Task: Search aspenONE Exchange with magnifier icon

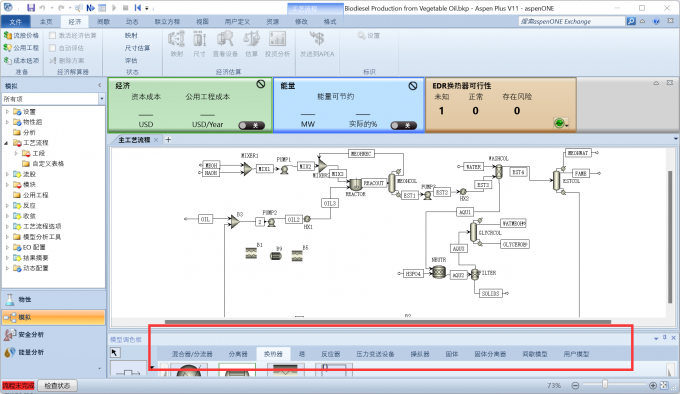Action: 631,21
